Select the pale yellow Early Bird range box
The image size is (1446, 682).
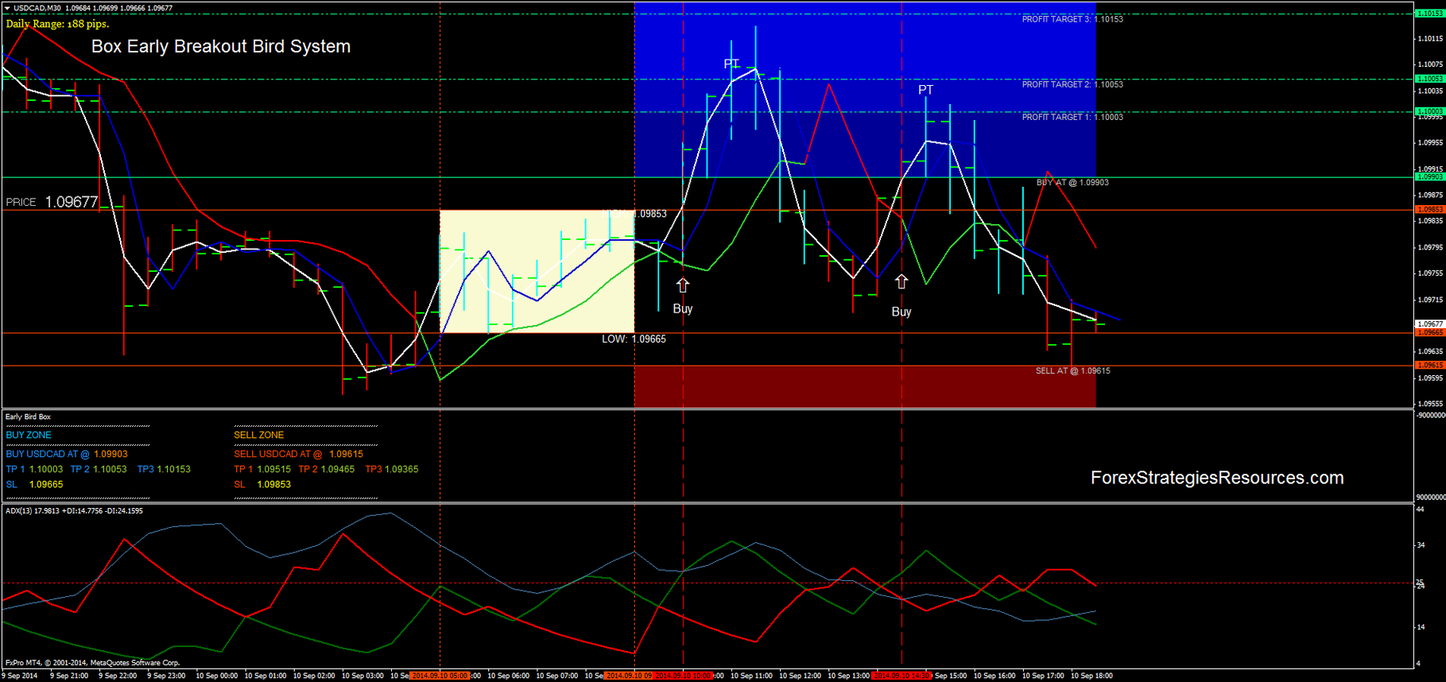pos(537,271)
